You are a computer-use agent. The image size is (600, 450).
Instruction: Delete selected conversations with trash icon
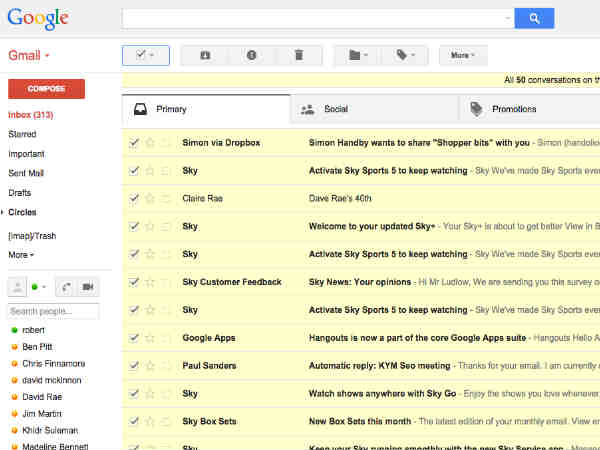(299, 55)
